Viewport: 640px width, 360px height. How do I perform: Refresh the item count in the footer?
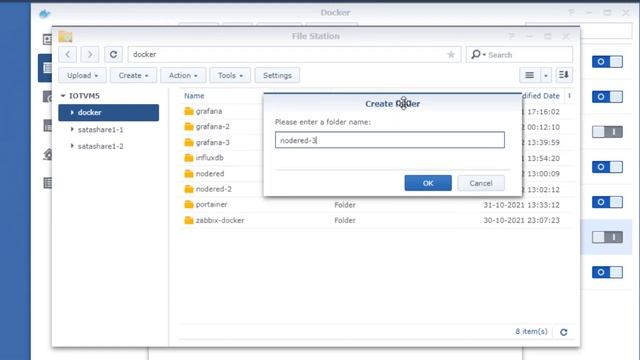564,332
